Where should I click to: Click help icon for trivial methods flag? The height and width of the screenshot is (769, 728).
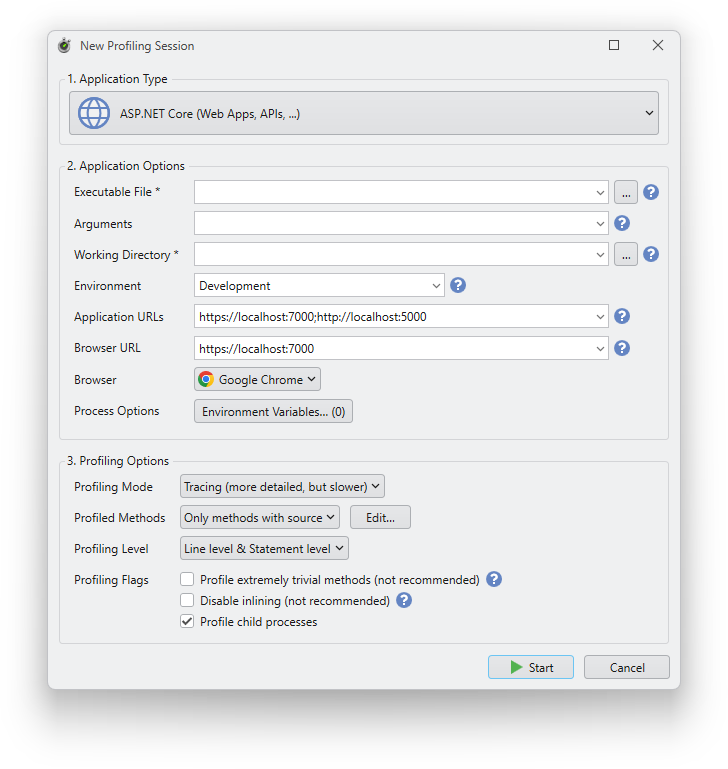pos(493,579)
